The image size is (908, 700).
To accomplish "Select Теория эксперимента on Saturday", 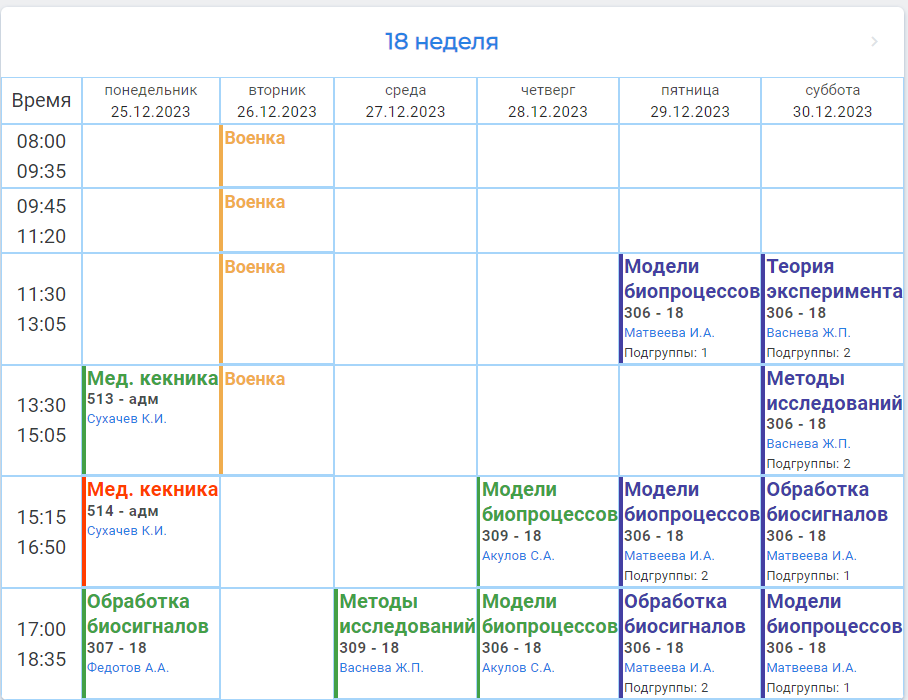I will [834, 279].
